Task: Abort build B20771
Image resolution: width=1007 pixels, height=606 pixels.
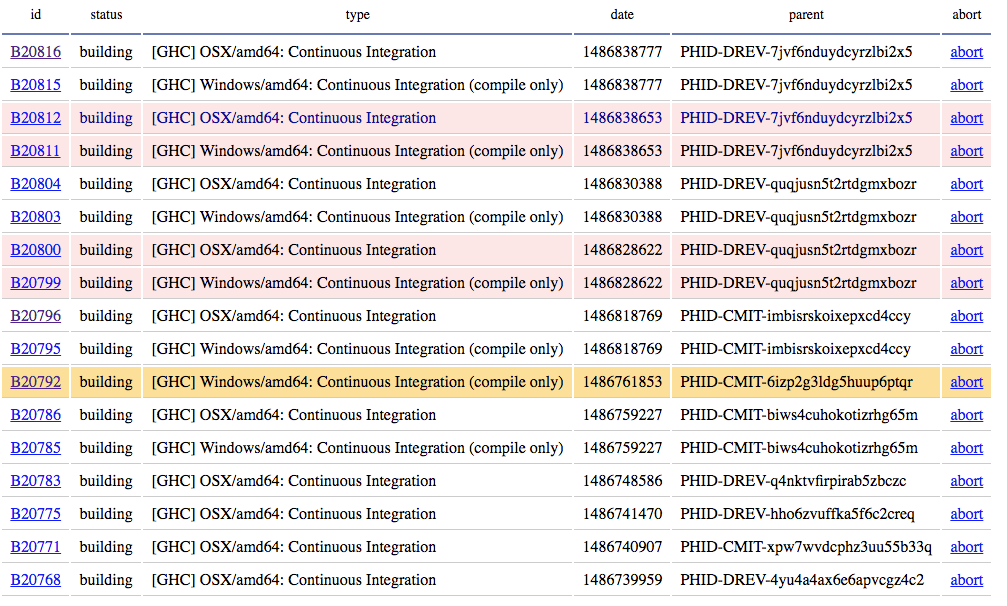Action: click(x=966, y=547)
